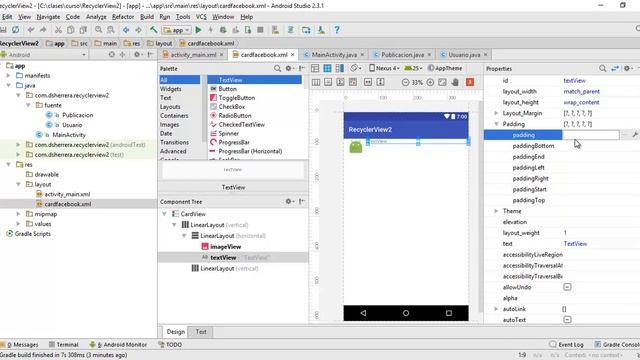
Task: Click the Zoom to fit screen icon
Action: click(x=442, y=82)
